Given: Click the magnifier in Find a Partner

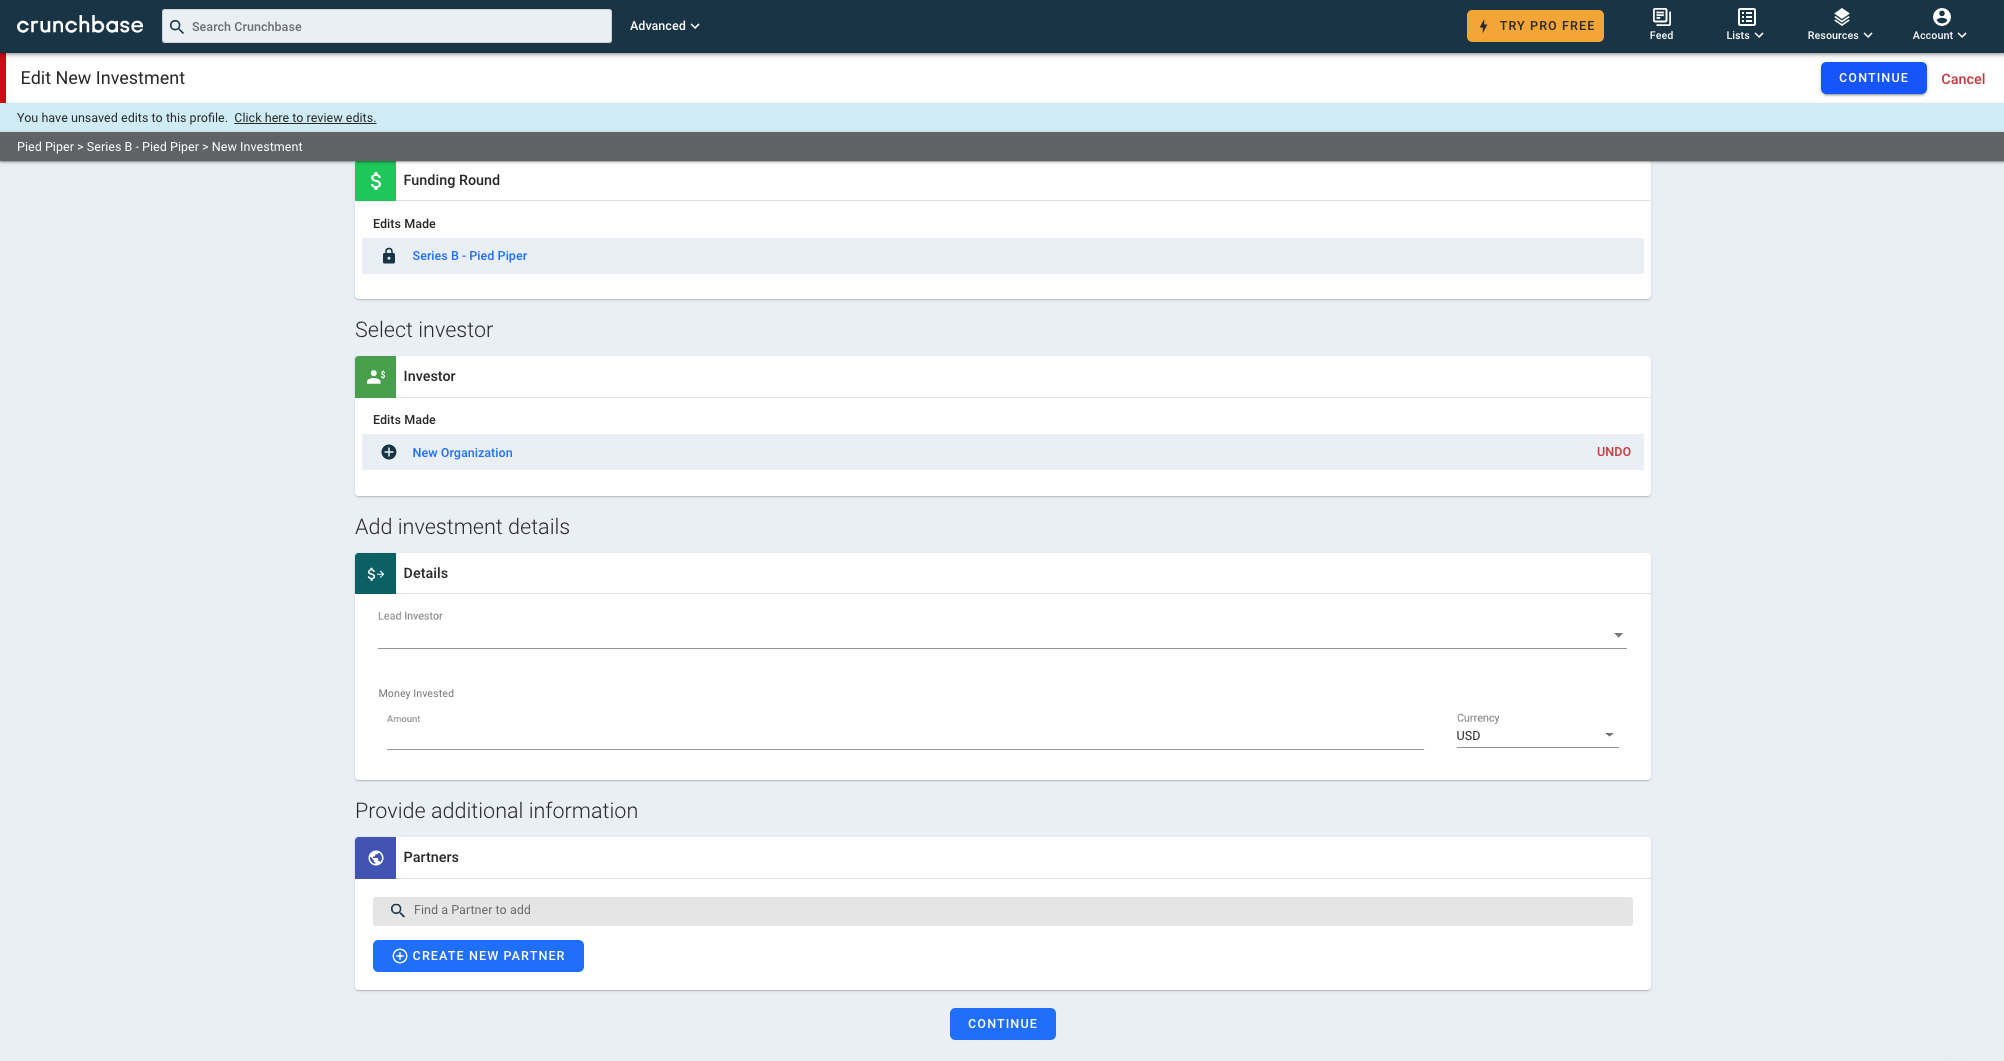Looking at the screenshot, I should click(397, 911).
